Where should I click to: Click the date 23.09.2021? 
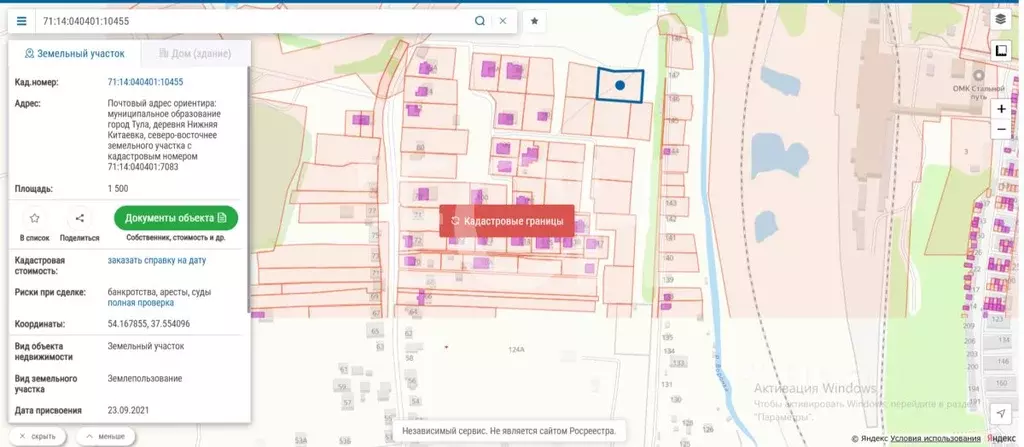[128, 410]
